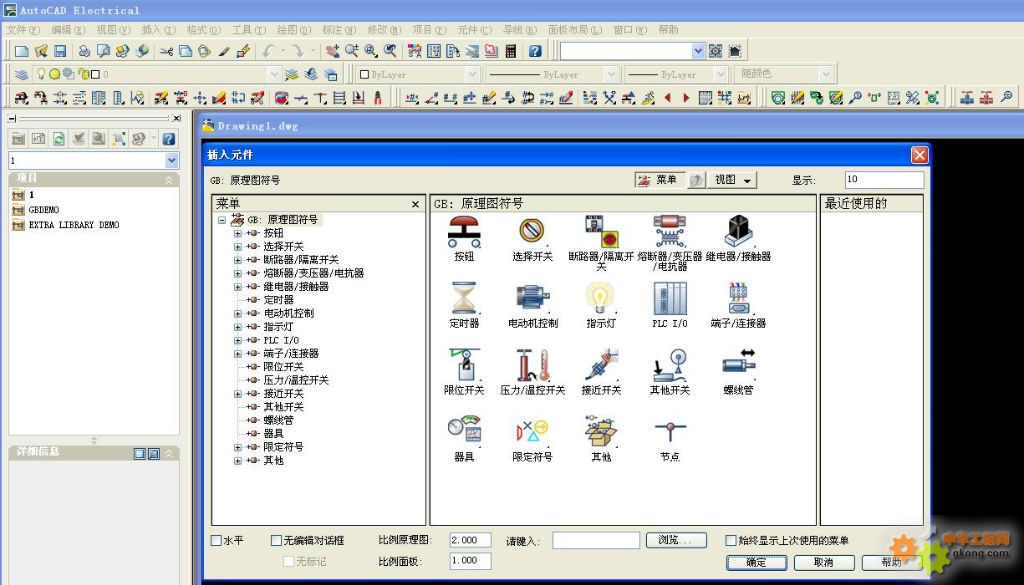Click the Cut (scissors) toolbar icon
This screenshot has height=585, width=1024.
click(x=167, y=51)
